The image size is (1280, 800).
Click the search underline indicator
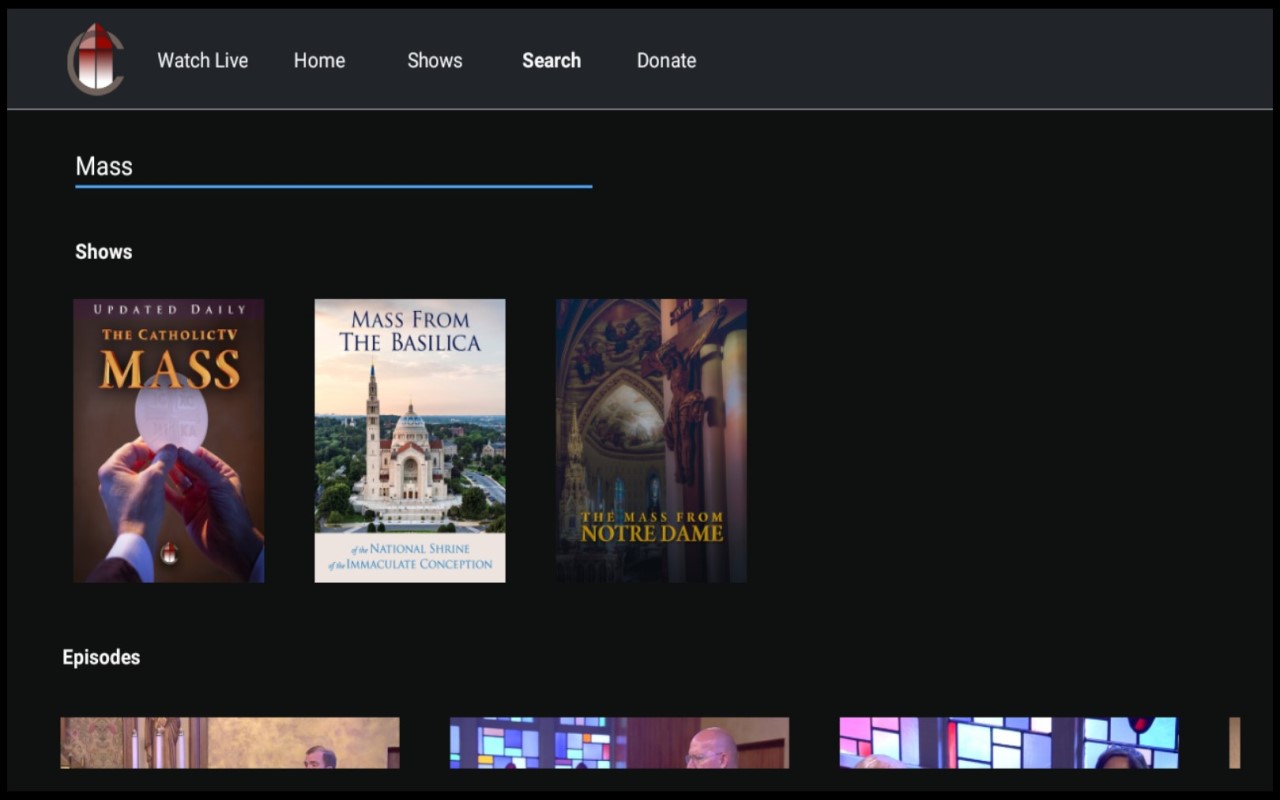332,185
